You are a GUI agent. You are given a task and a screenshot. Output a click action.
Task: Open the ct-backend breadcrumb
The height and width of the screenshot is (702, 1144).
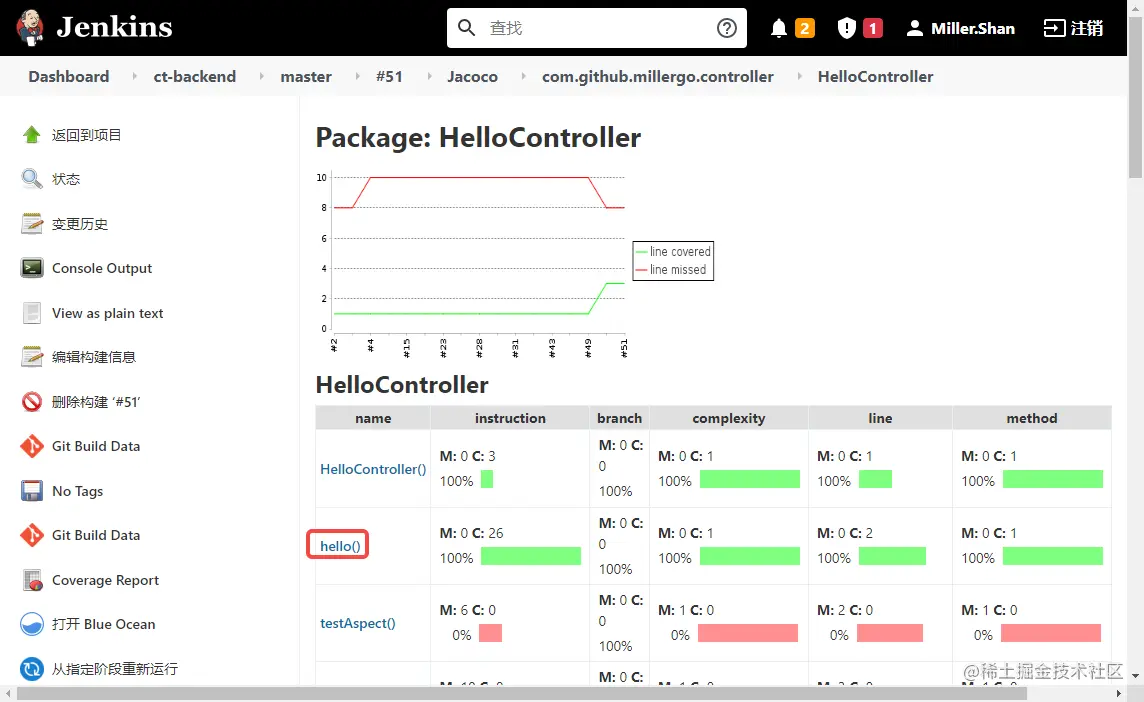click(x=195, y=77)
